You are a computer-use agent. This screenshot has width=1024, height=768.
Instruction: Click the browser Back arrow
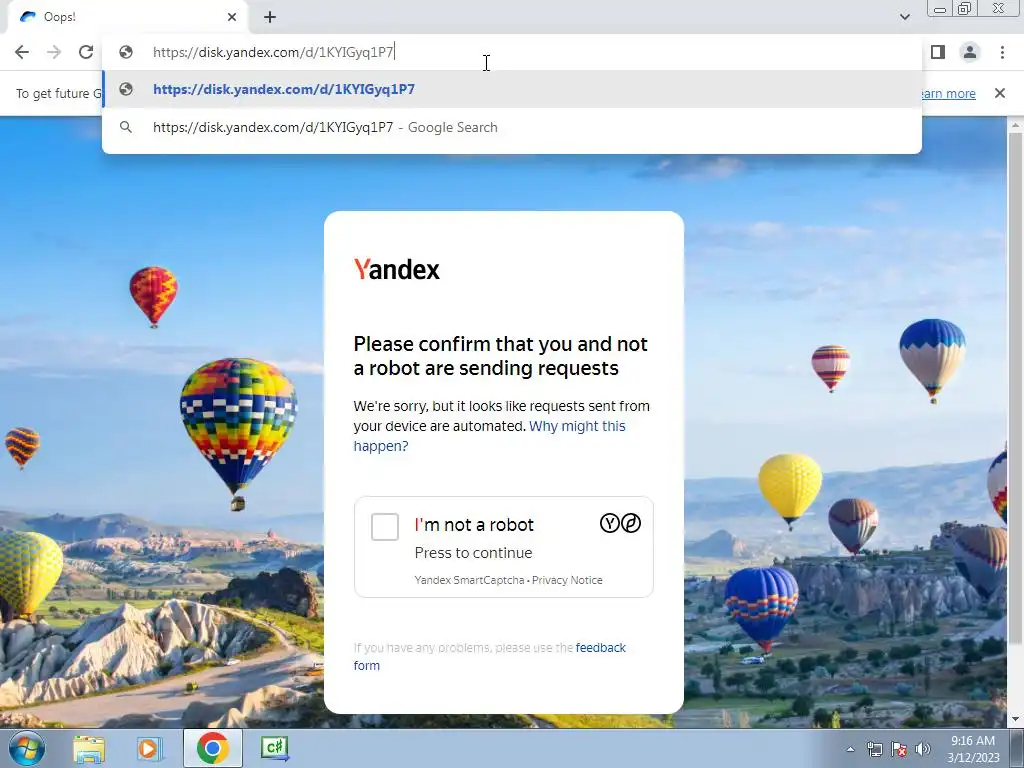tap(22, 52)
